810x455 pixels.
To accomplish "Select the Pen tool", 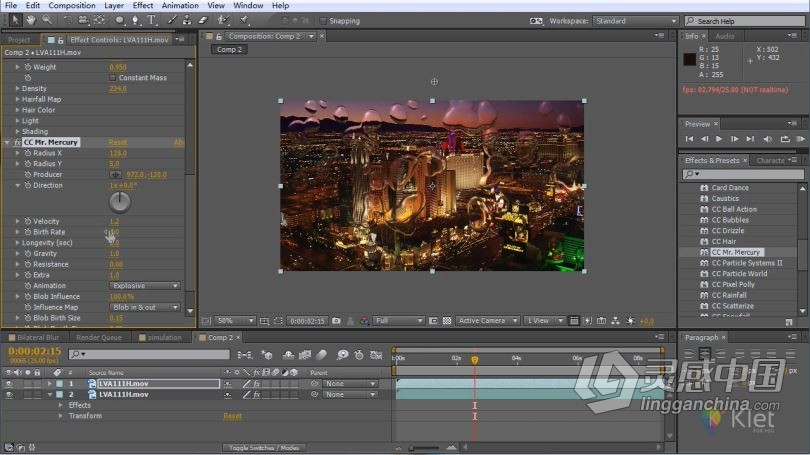I will pos(135,20).
